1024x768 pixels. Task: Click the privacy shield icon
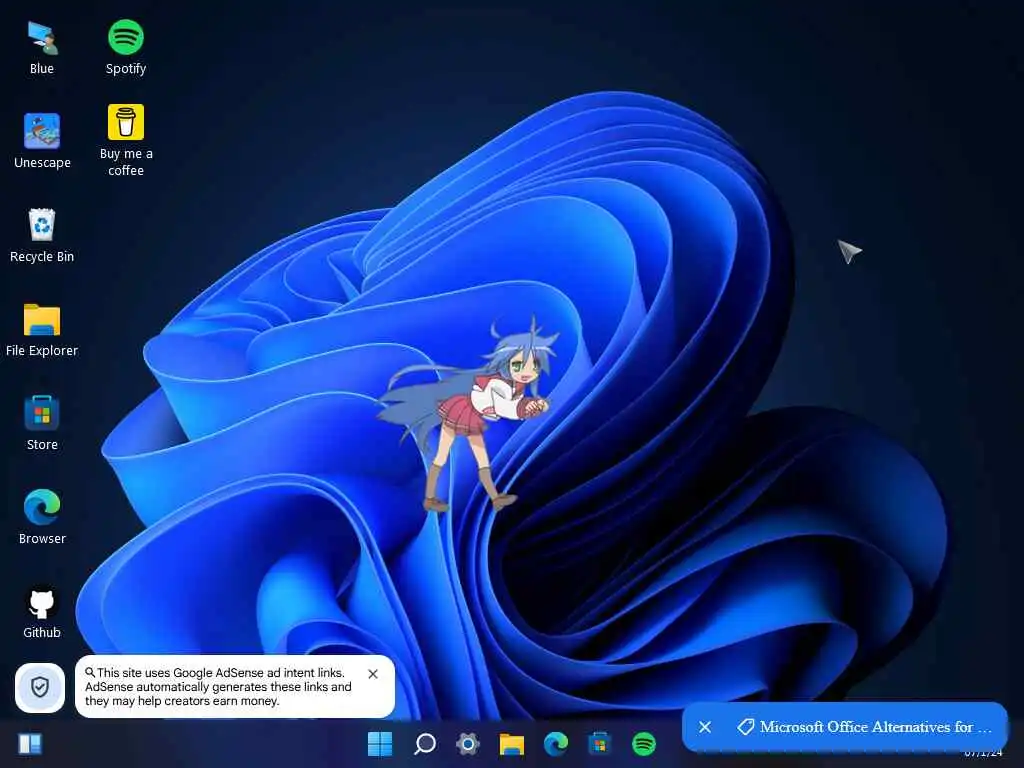point(40,687)
